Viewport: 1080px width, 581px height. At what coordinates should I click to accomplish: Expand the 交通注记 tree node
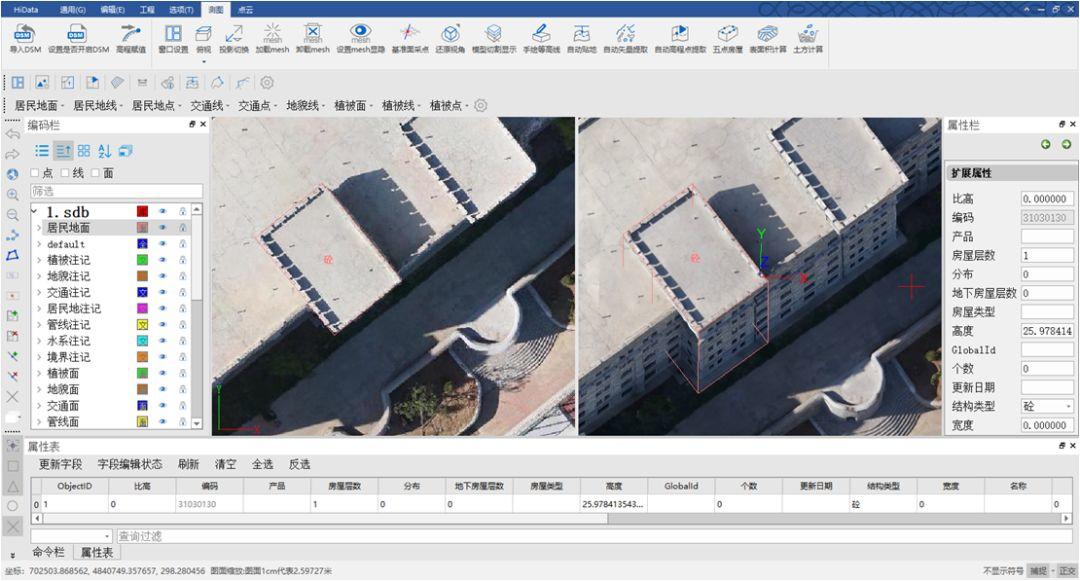[x=39, y=293]
